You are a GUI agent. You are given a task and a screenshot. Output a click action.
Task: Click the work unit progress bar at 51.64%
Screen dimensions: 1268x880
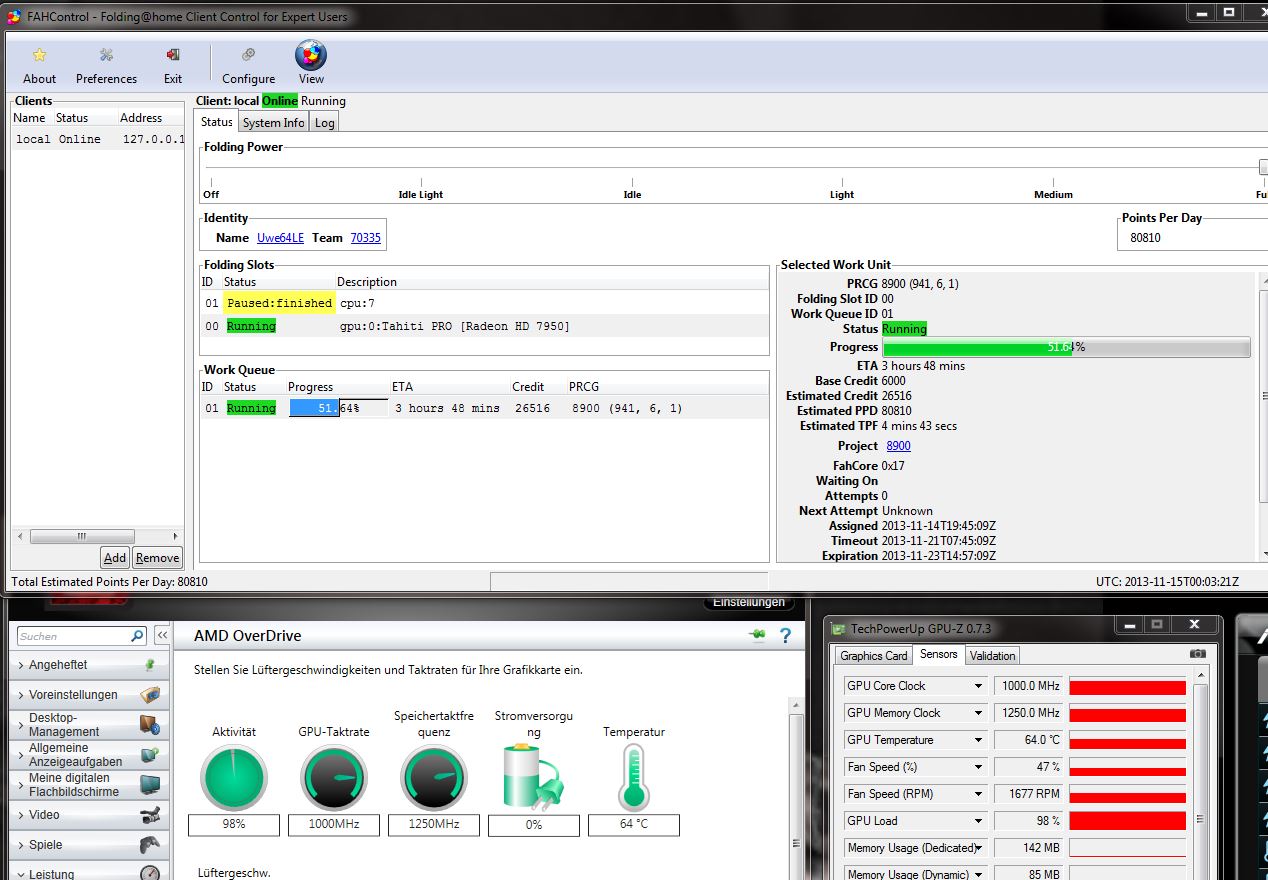(x=1066, y=347)
